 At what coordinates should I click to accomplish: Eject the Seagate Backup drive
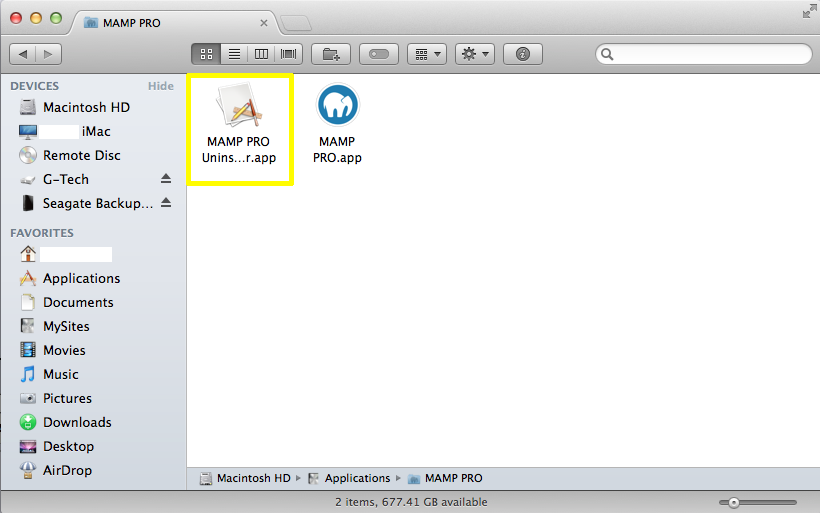point(166,203)
